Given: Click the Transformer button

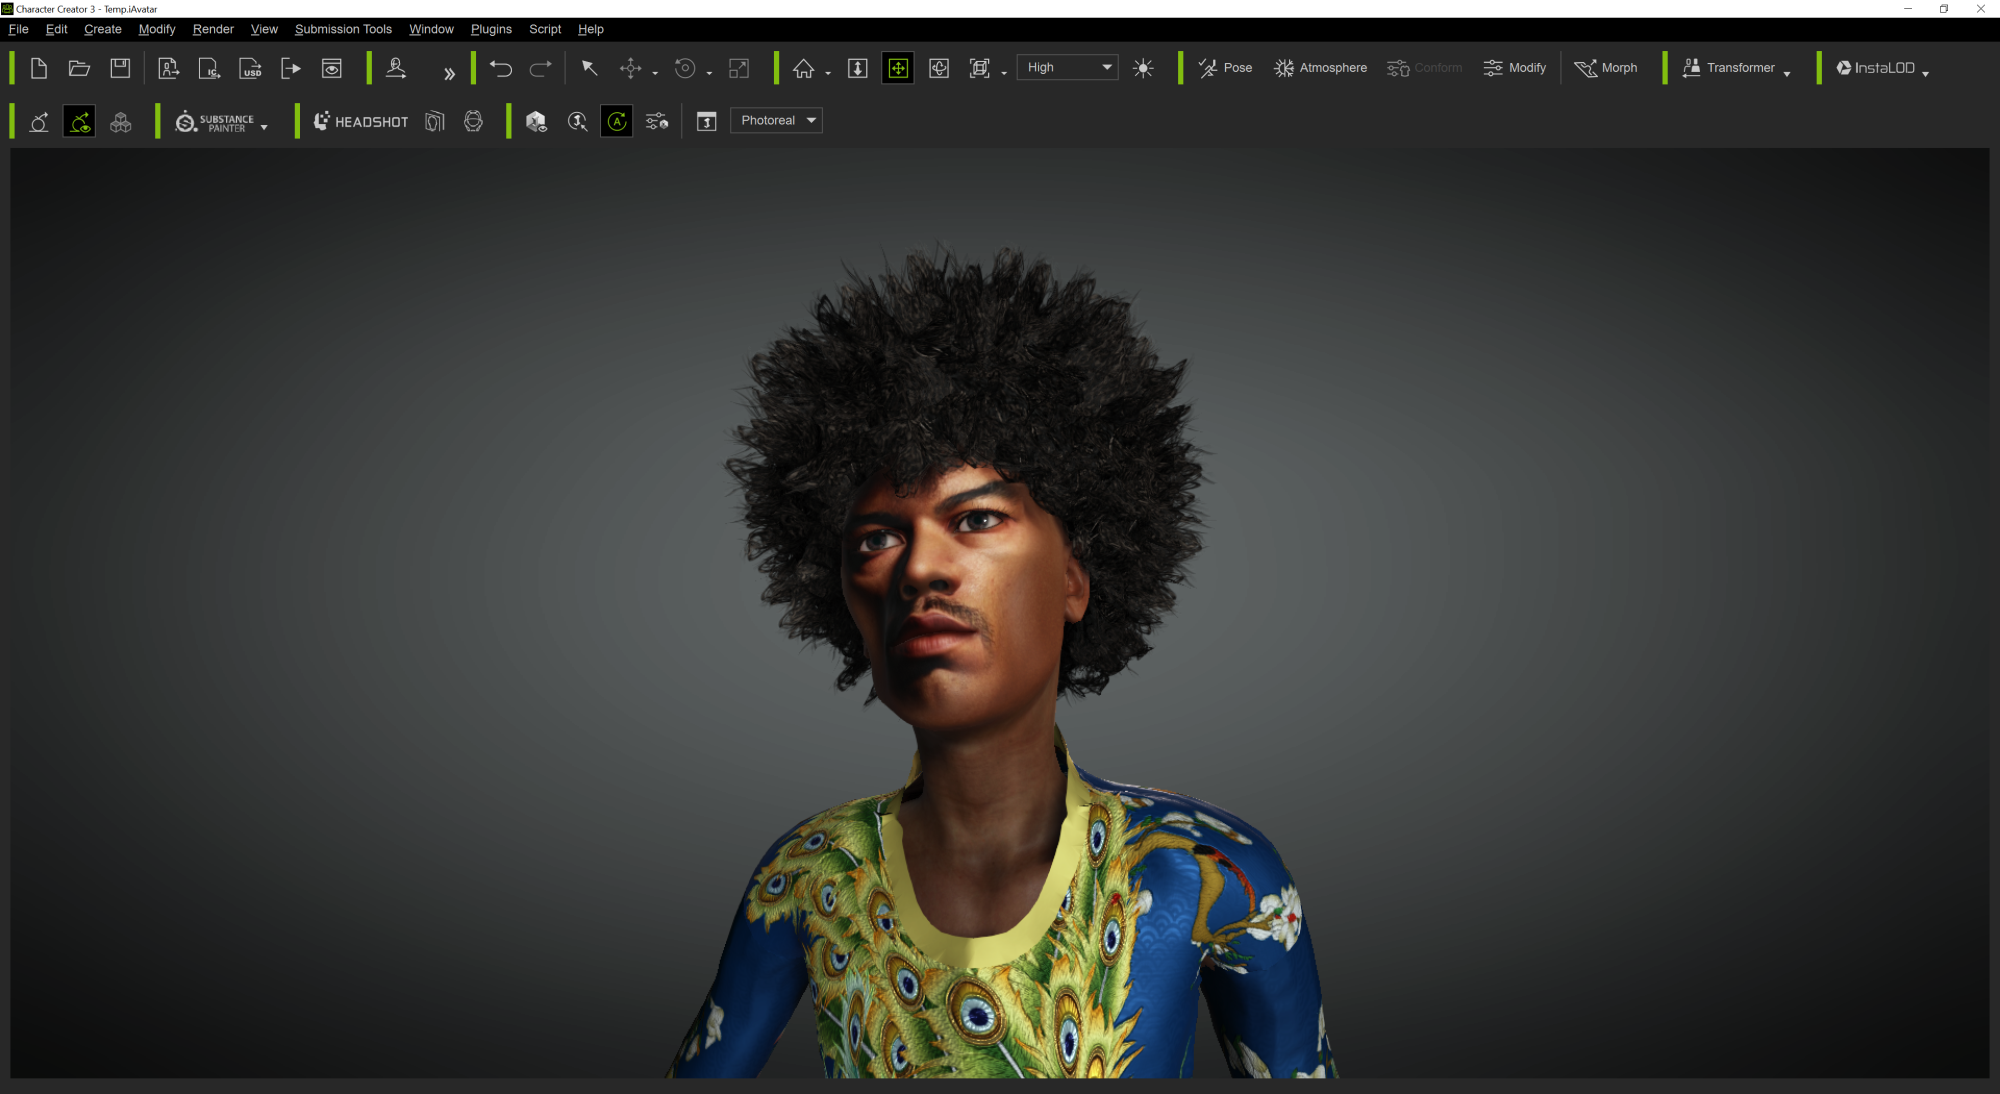Looking at the screenshot, I should pos(1729,68).
